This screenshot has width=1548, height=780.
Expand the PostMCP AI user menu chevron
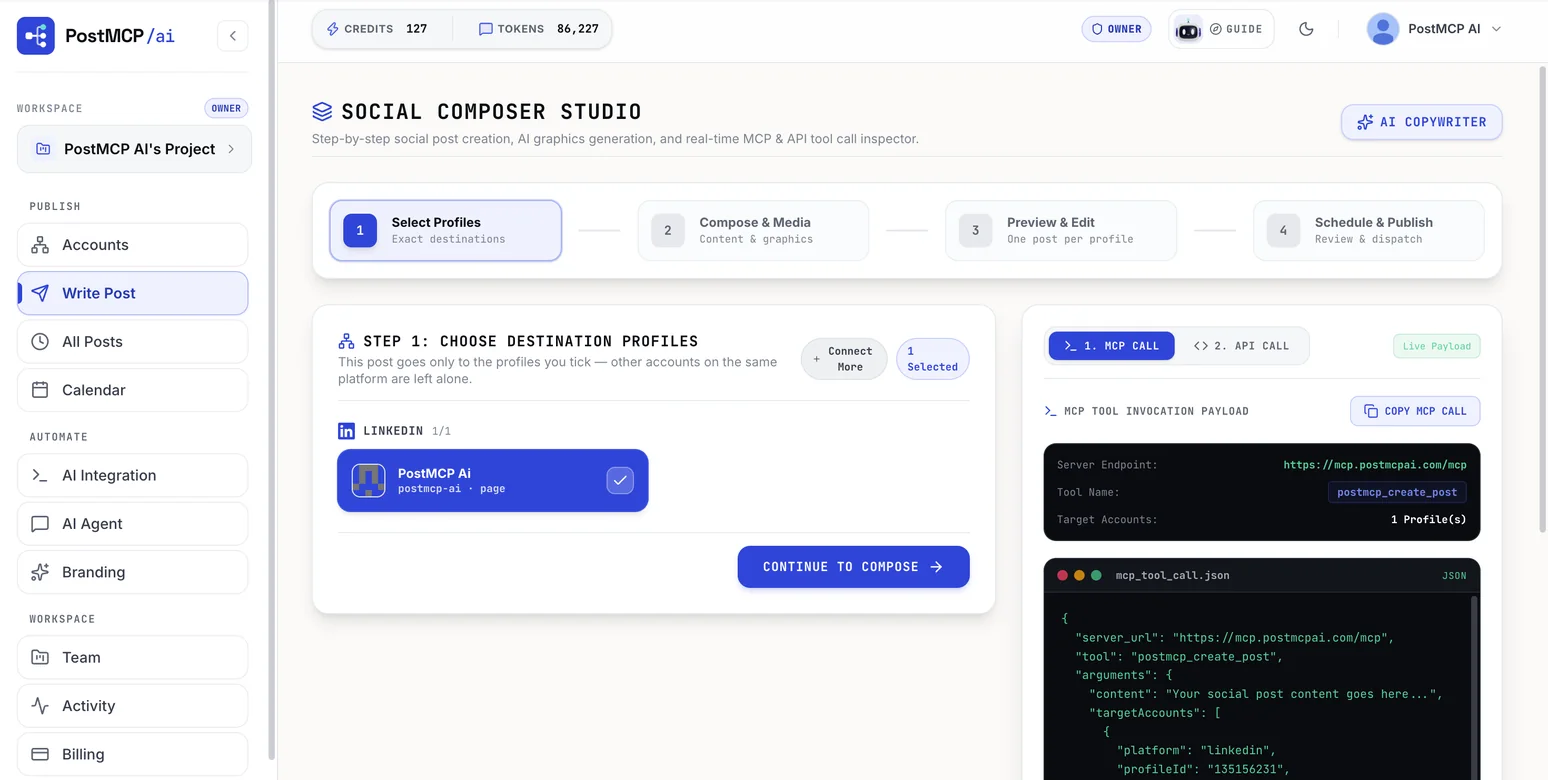pyautogui.click(x=1496, y=29)
